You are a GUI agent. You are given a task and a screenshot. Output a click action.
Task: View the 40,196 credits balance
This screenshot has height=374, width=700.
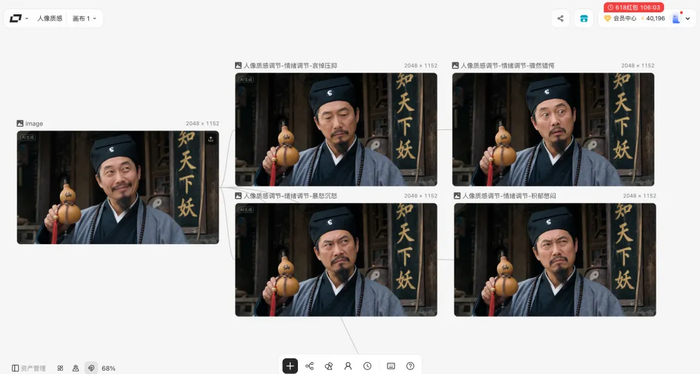653,18
